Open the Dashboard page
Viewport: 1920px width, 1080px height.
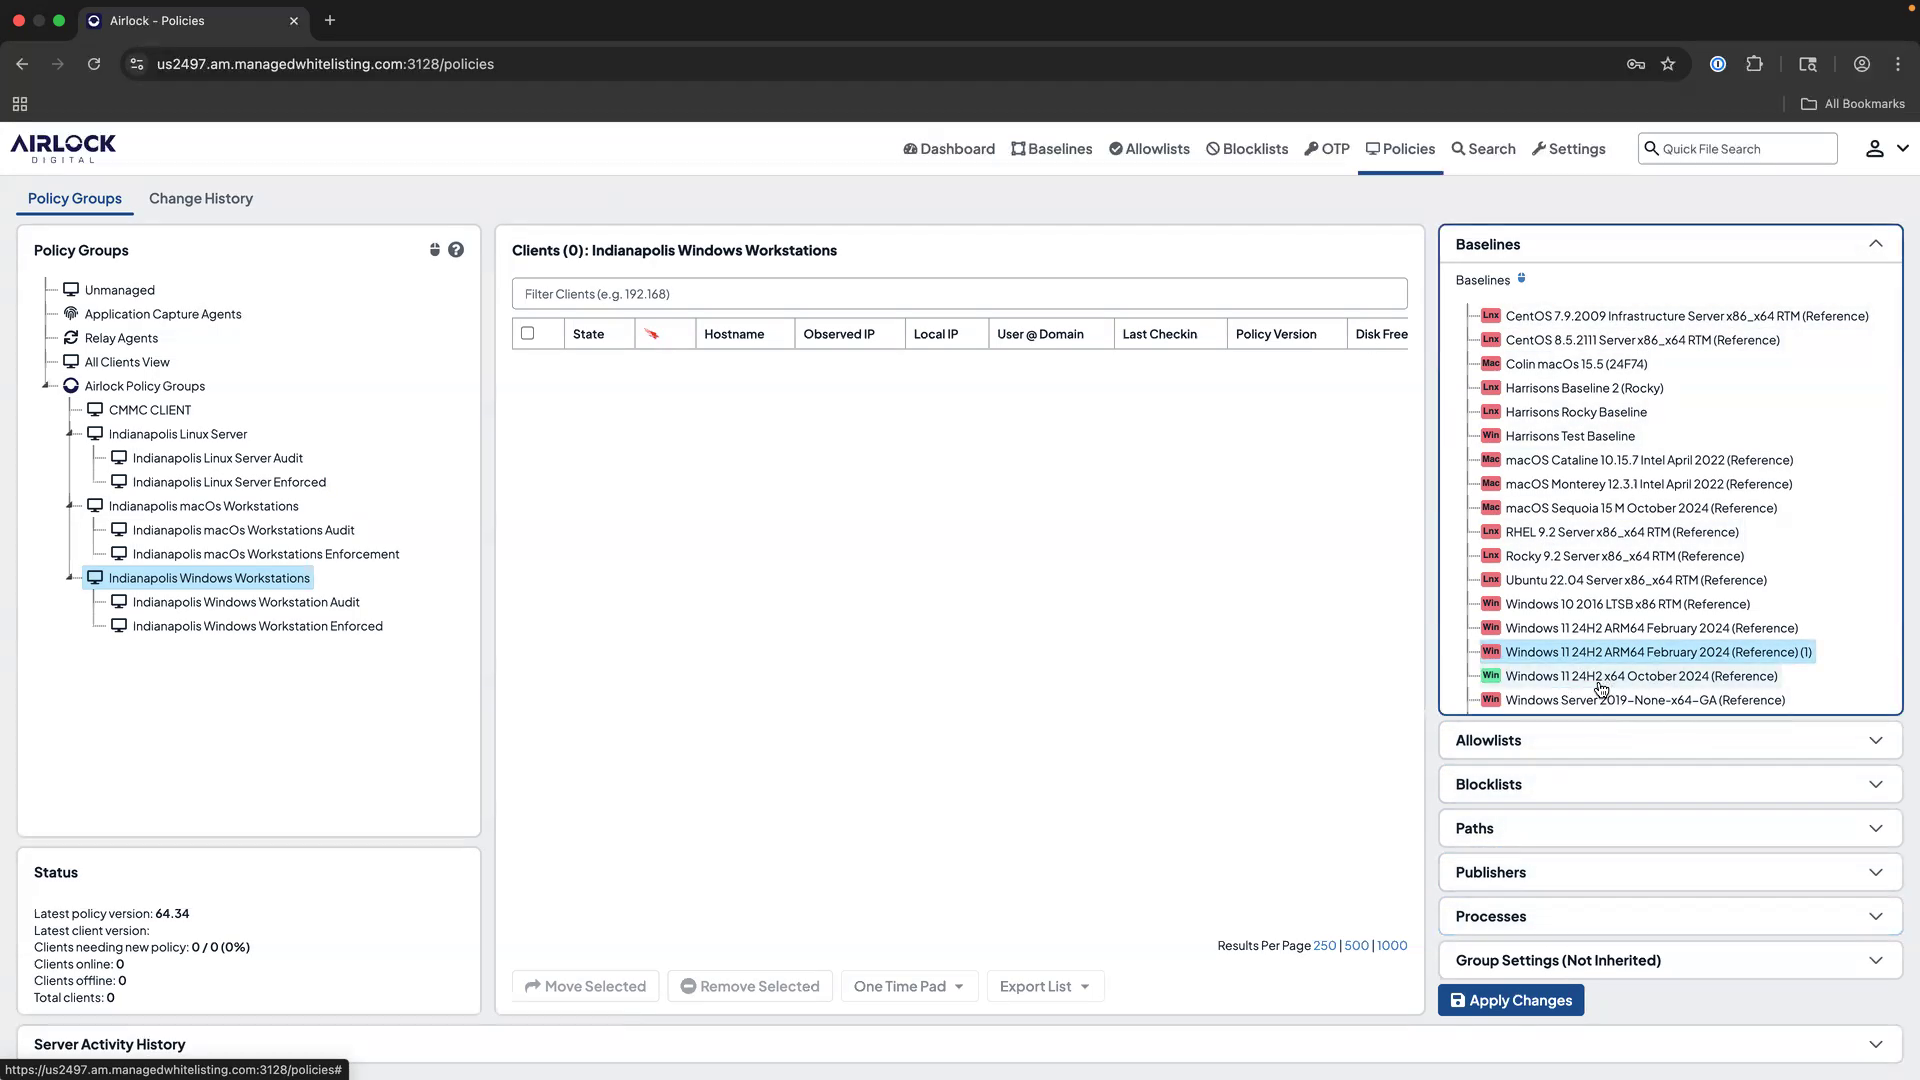tap(948, 148)
